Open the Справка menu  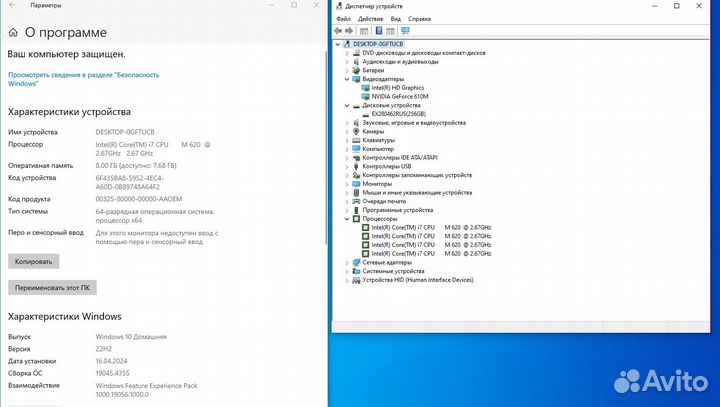[x=419, y=19]
